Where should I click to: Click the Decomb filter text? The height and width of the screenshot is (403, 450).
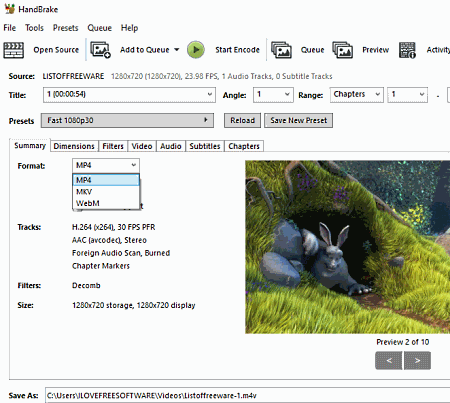pyautogui.click(x=86, y=286)
